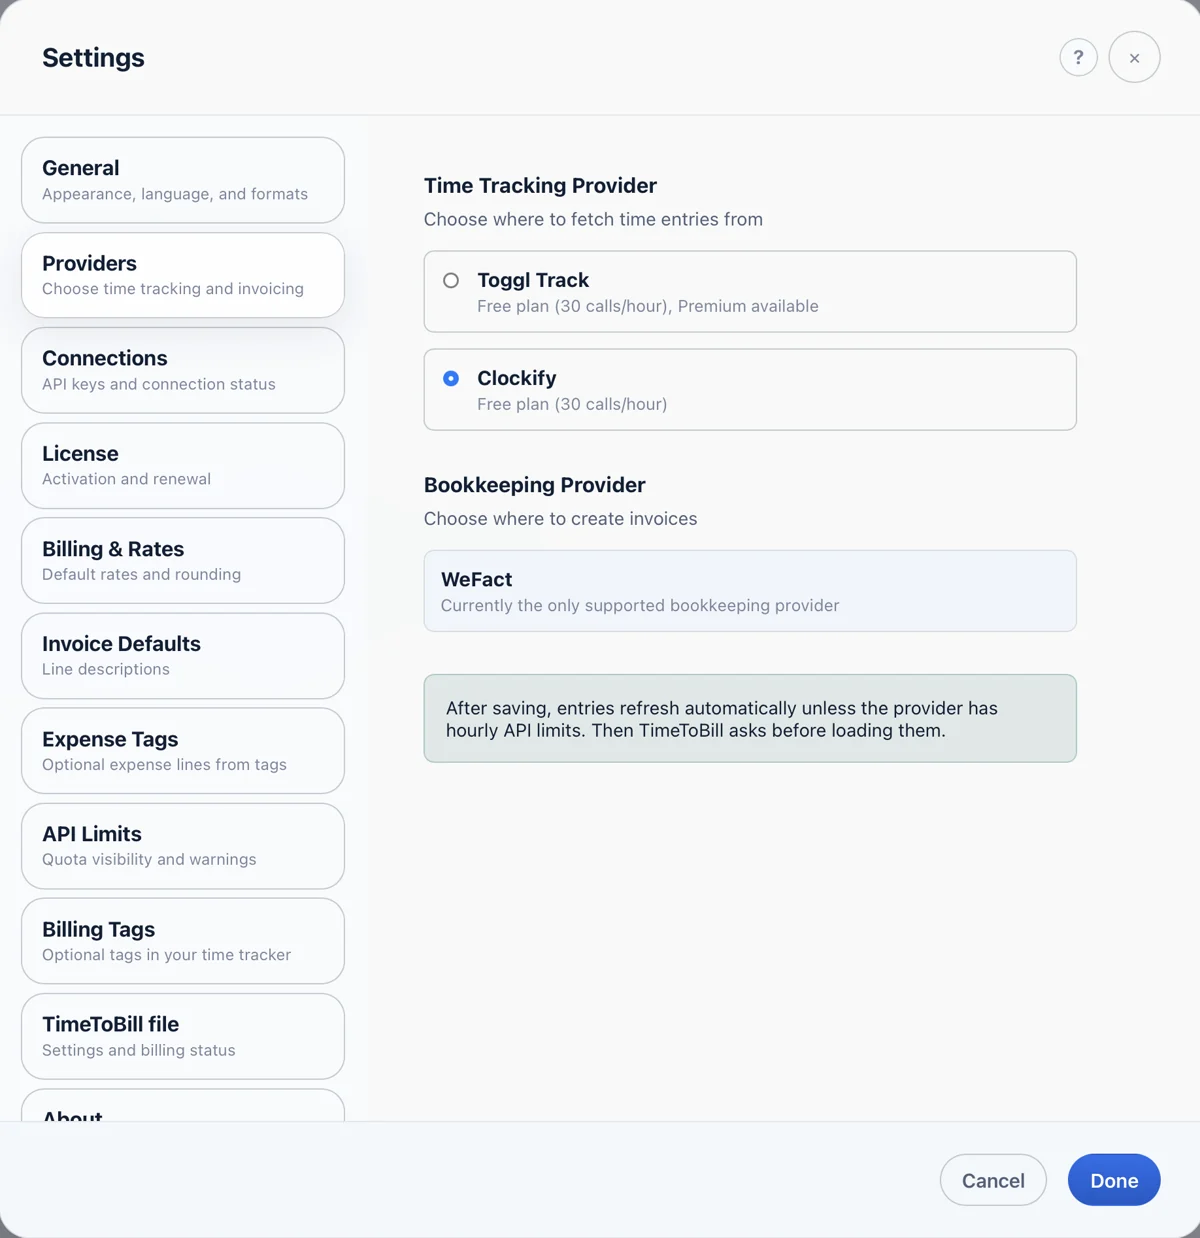1200x1238 pixels.
Task: Switch to Connections settings section
Action: 183,370
